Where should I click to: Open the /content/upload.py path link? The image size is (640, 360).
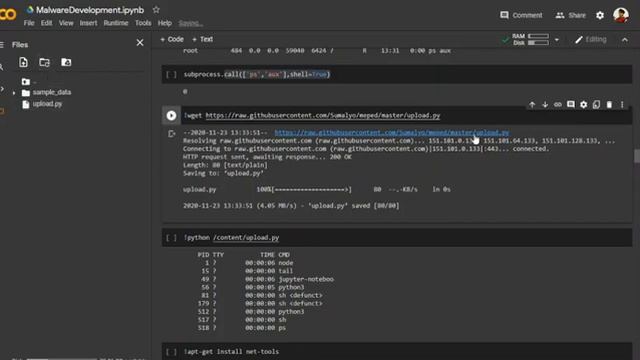[246, 238]
